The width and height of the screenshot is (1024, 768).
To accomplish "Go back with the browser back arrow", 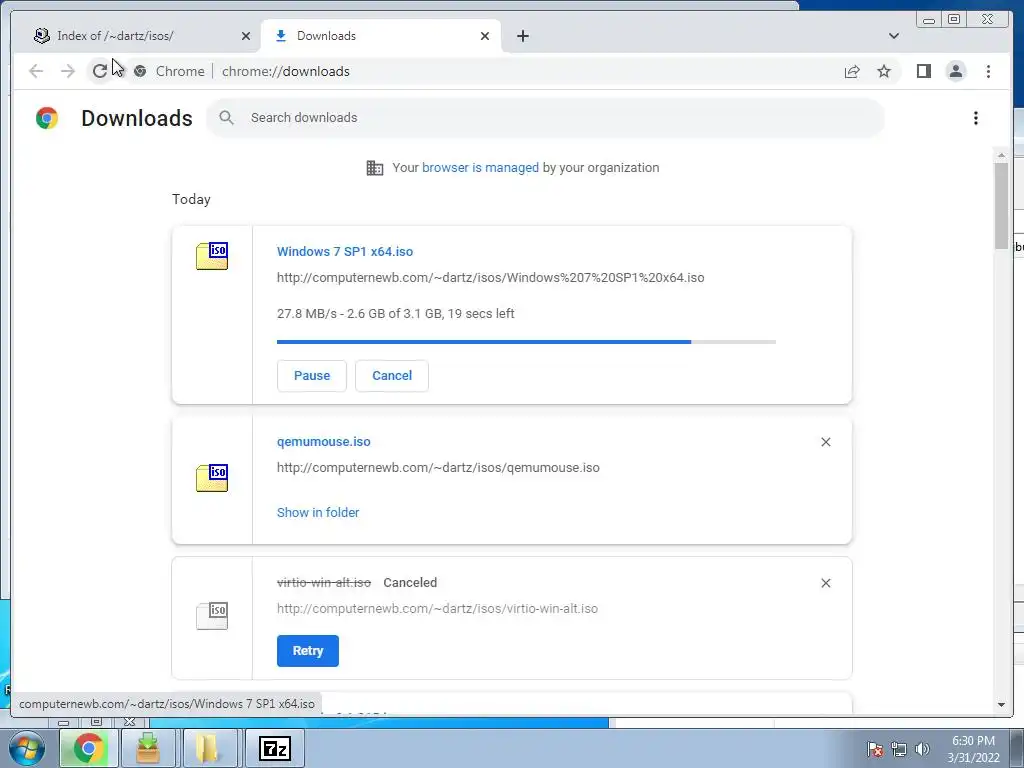I will coord(36,71).
